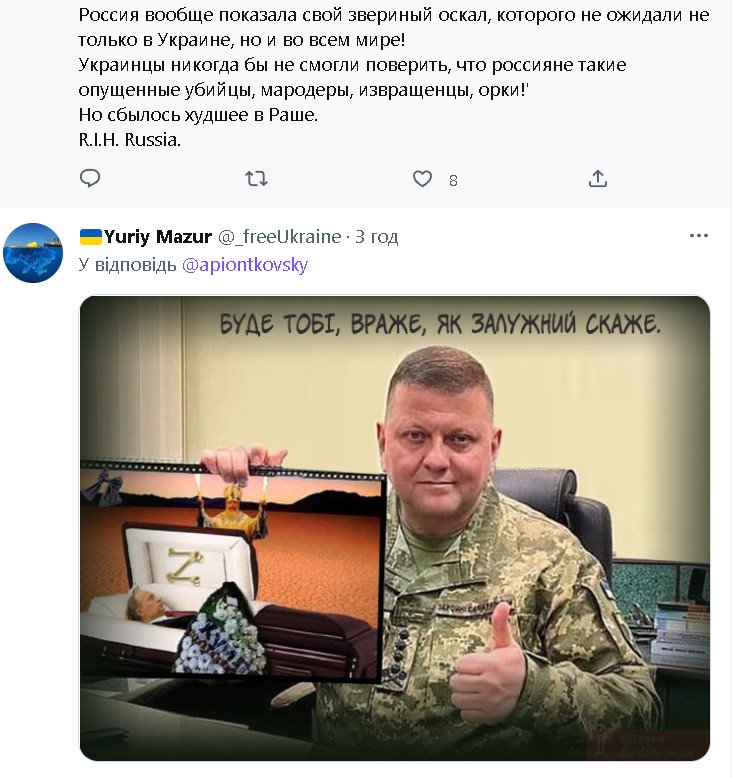The image size is (734, 778).
Task: Reply to the Russian-language tweet
Action: [x=90, y=178]
